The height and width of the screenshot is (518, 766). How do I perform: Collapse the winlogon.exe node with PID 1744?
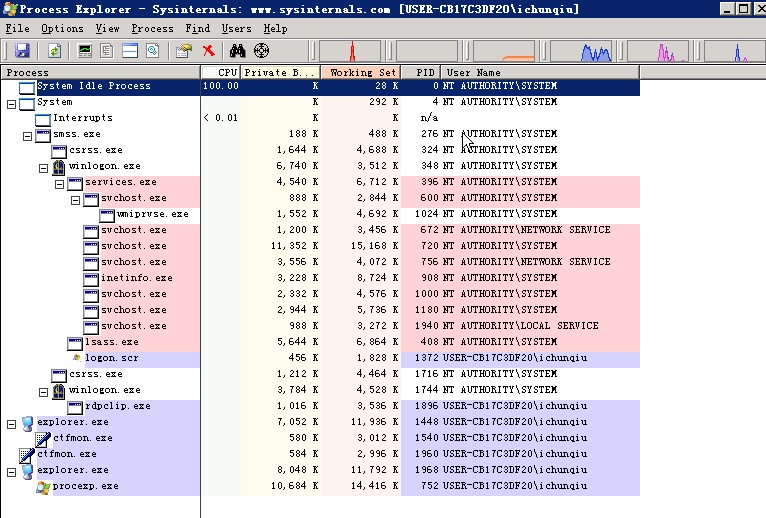pos(43,392)
